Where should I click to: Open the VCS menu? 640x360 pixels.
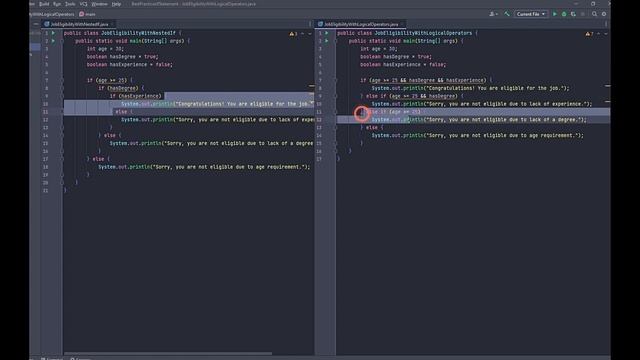click(x=83, y=4)
